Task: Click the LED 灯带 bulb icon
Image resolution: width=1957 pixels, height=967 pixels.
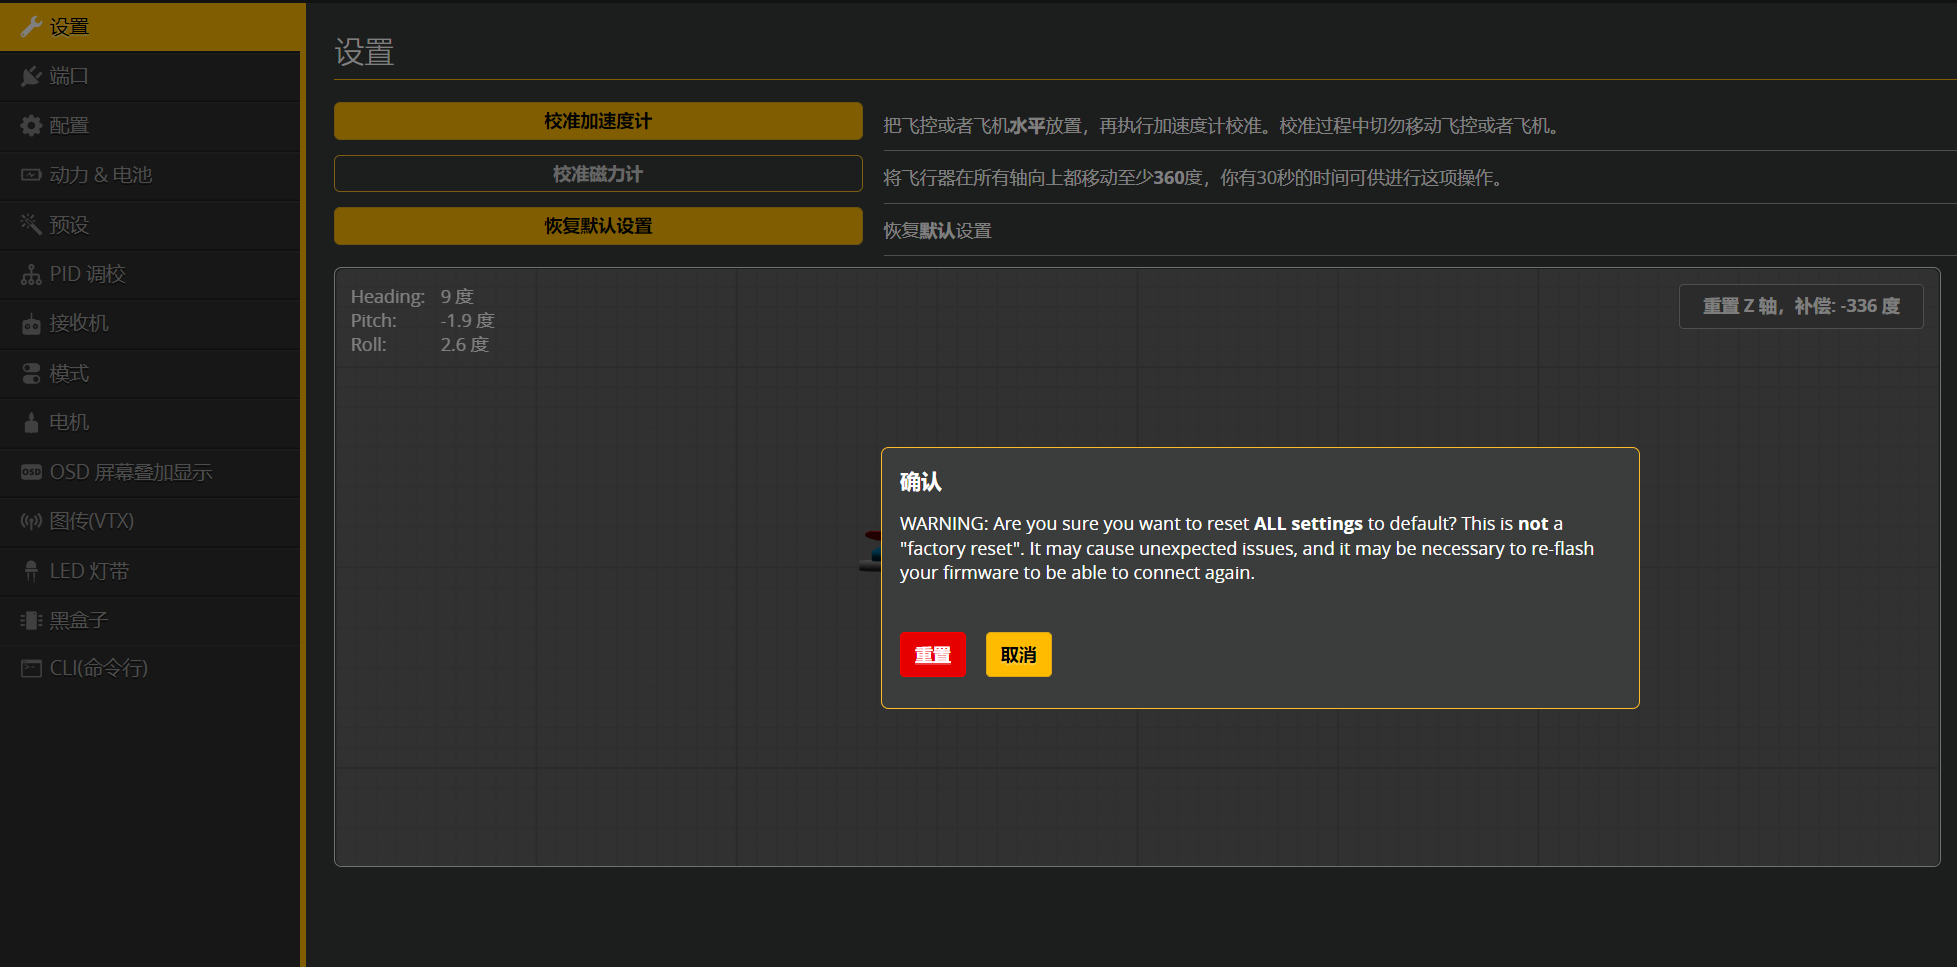Action: (31, 571)
